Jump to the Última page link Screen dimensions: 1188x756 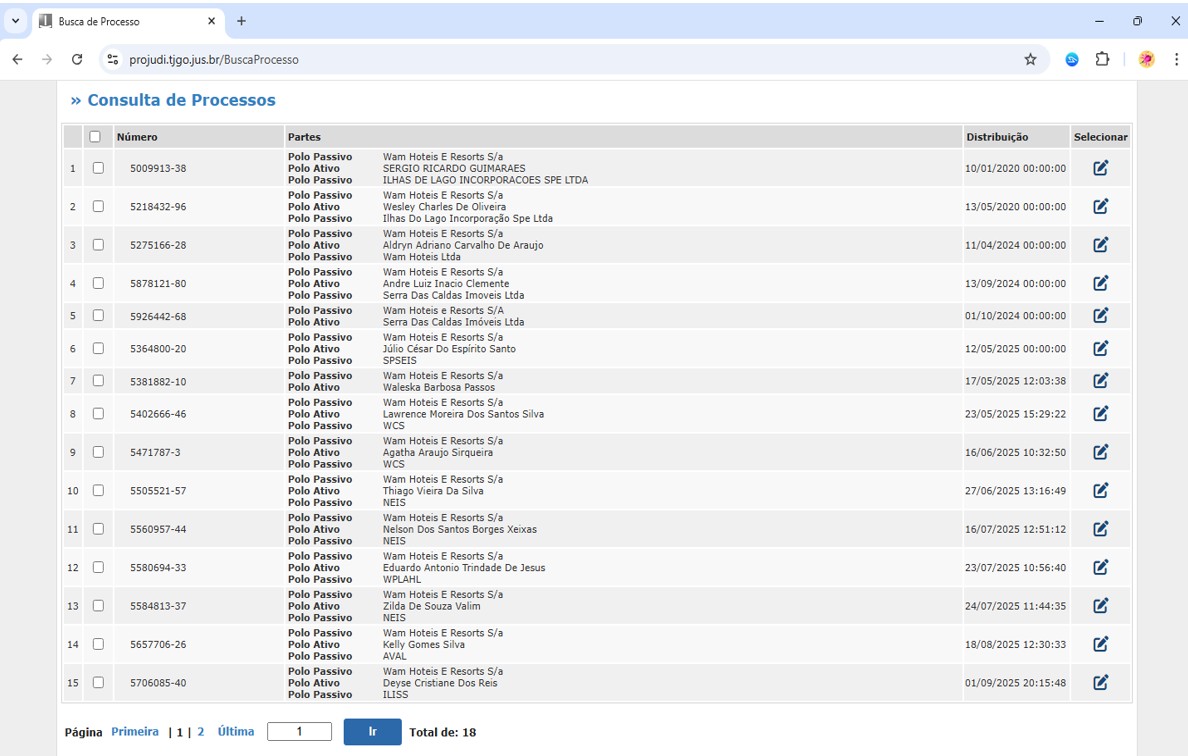(x=236, y=732)
